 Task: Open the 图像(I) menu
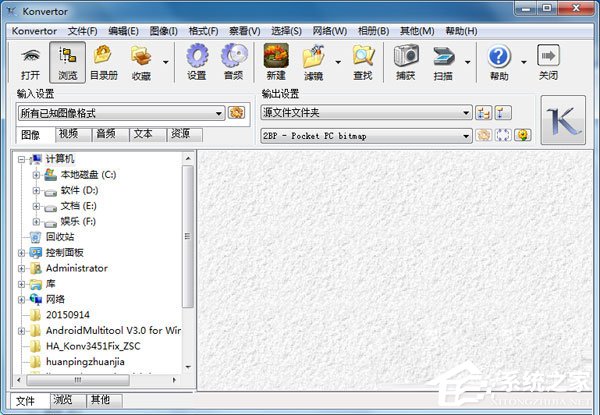click(163, 31)
